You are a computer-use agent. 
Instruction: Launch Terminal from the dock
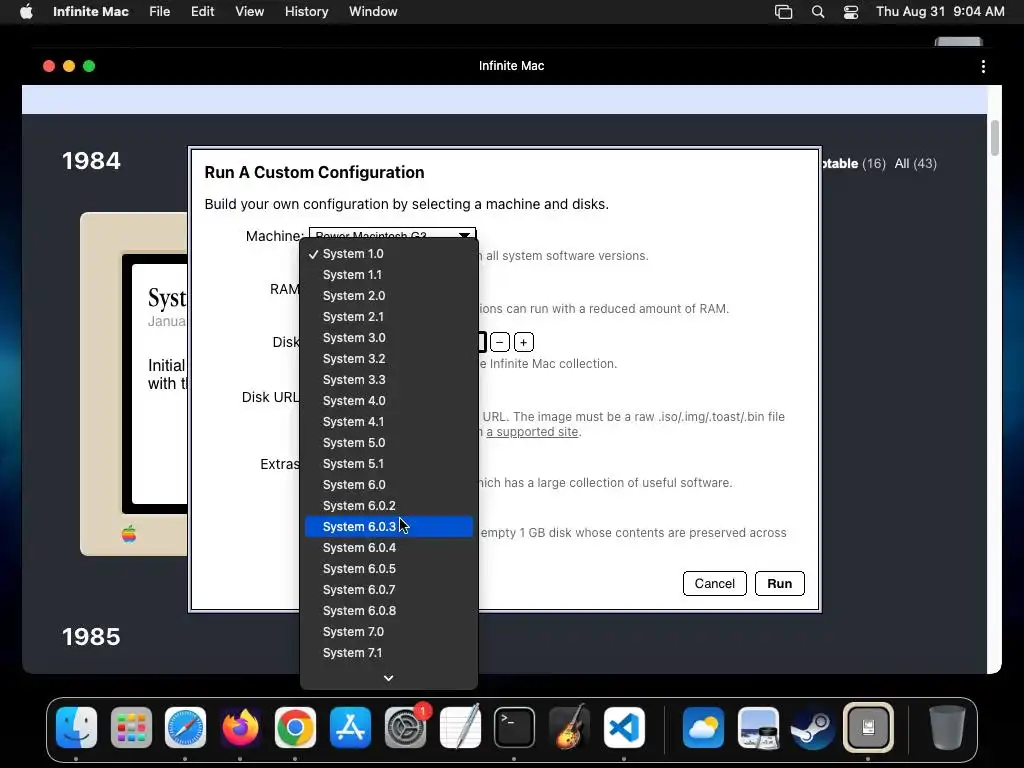pos(515,727)
